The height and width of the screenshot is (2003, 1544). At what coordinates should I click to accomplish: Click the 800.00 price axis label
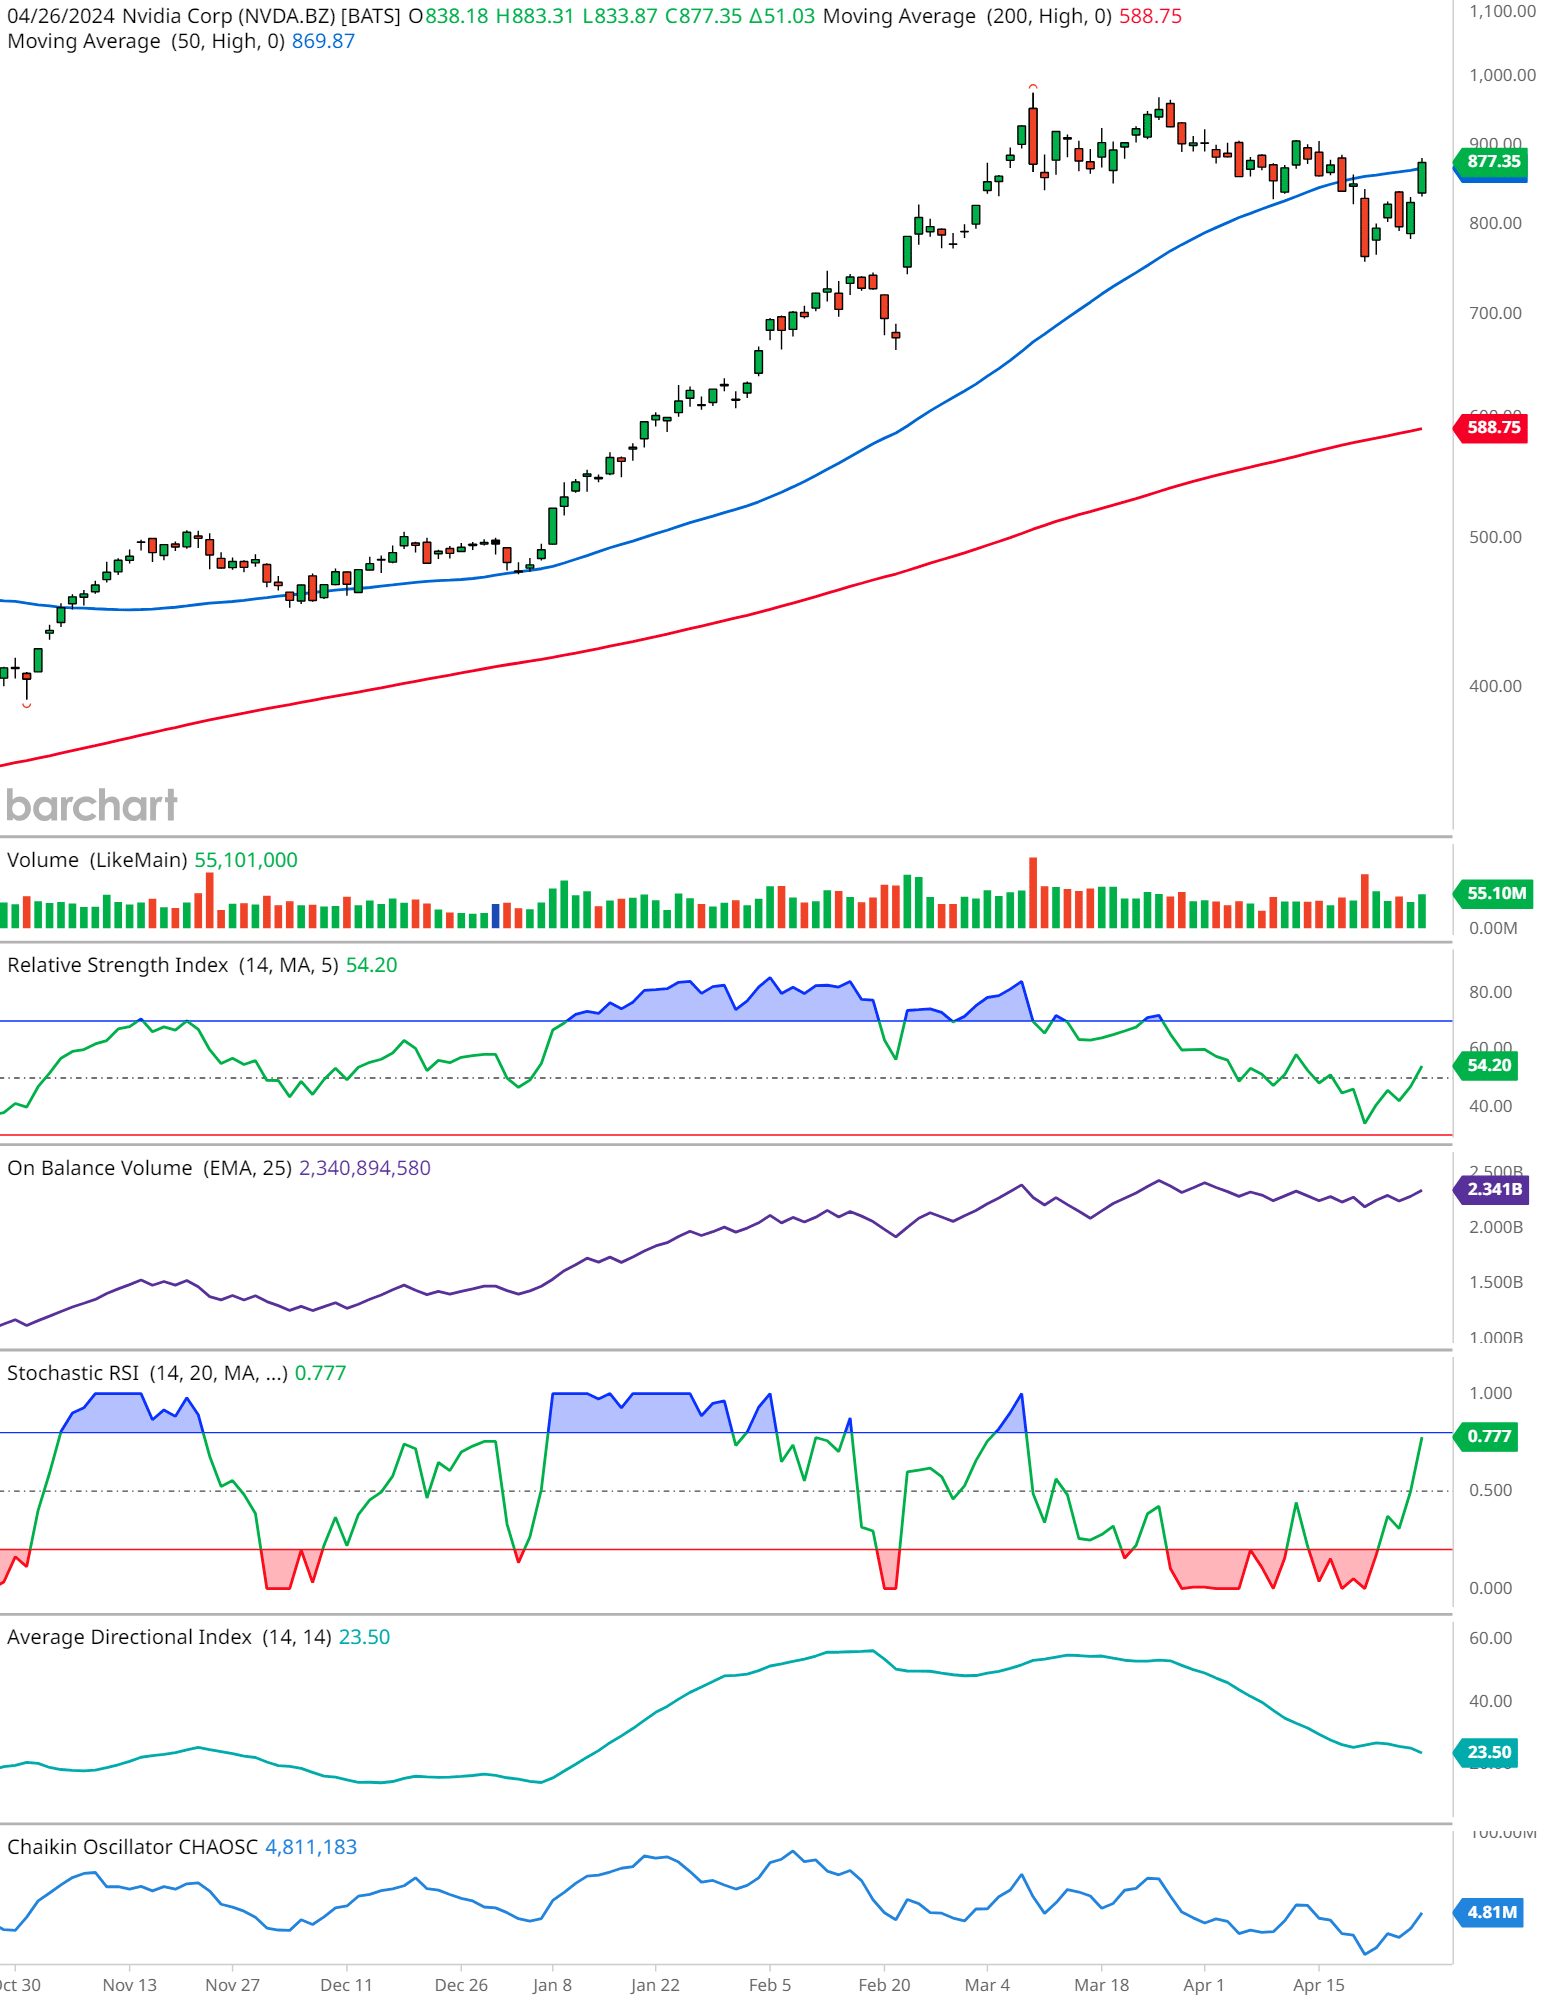(1495, 223)
